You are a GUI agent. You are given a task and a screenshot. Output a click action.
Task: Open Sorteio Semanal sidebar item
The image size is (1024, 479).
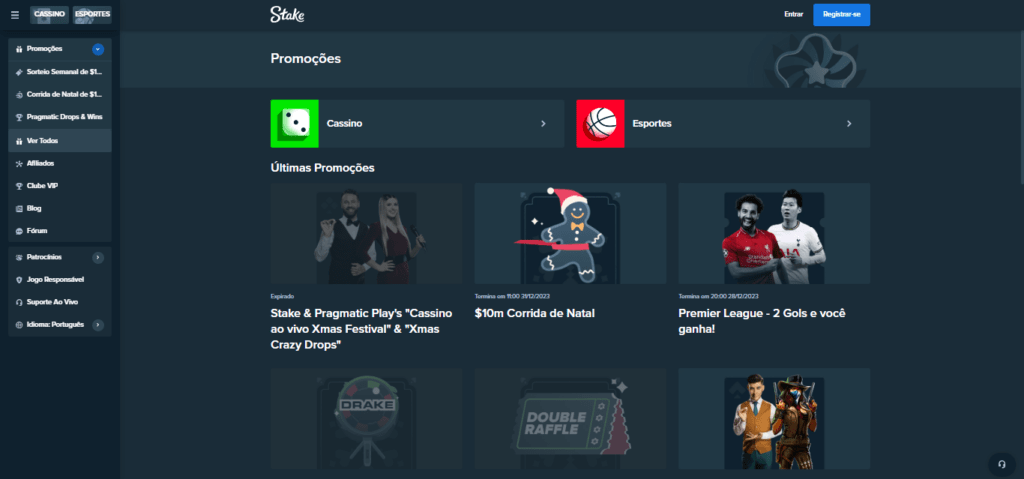click(x=59, y=72)
